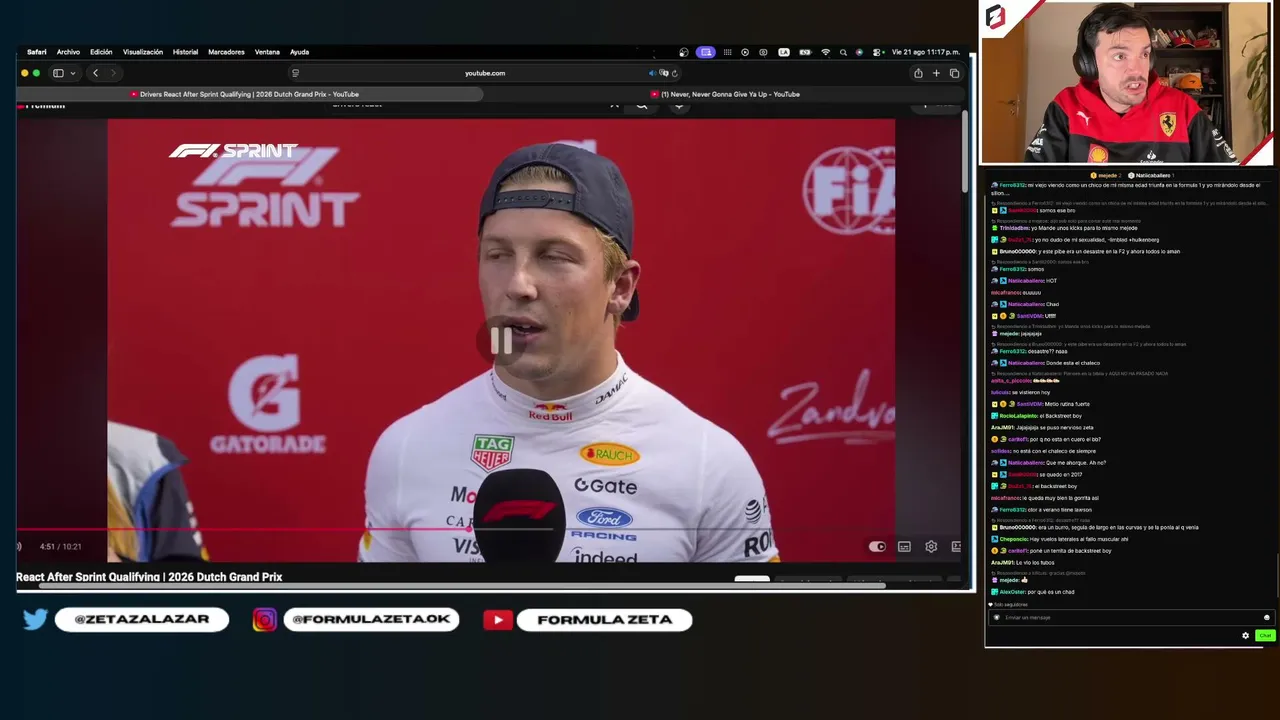The height and width of the screenshot is (720, 1280).
Task: Open the Wi-Fi status icon in the menu bar
Action: pos(825,52)
